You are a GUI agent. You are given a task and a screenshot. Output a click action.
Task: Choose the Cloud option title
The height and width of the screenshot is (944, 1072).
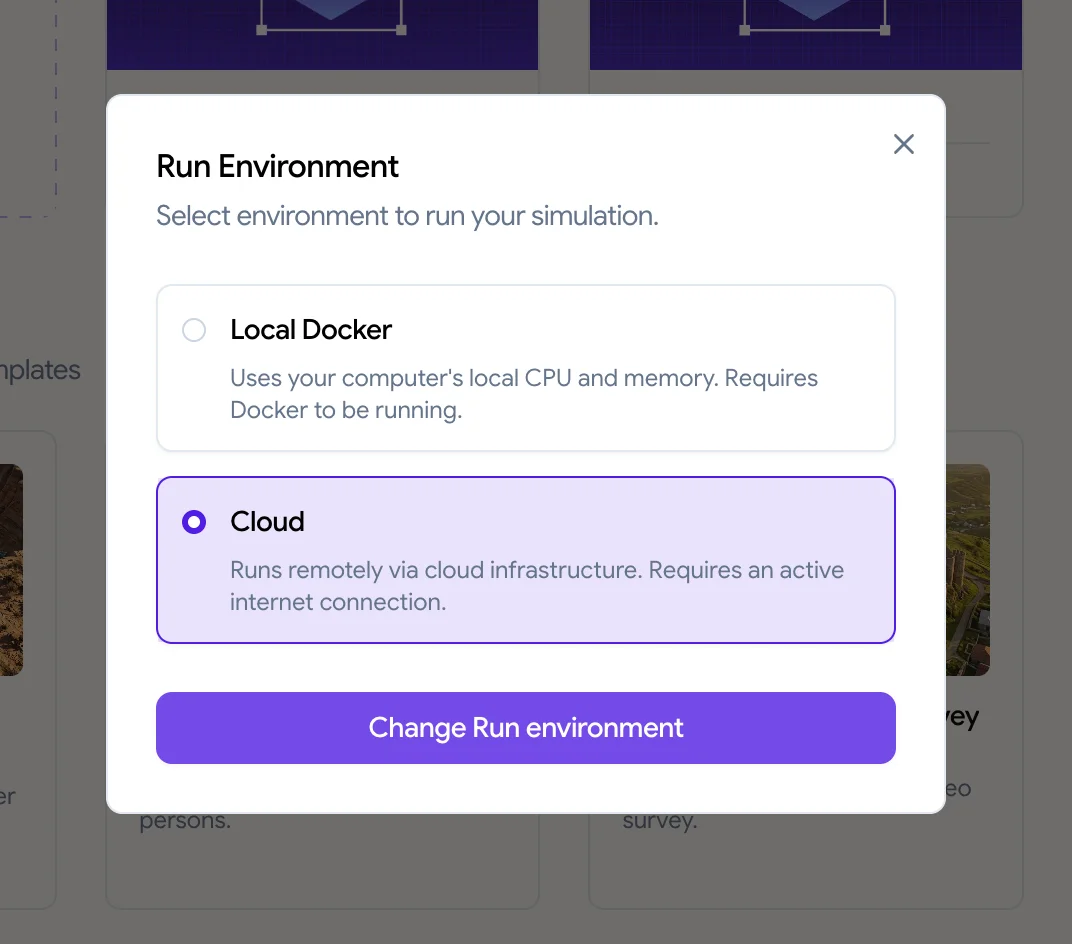point(267,522)
